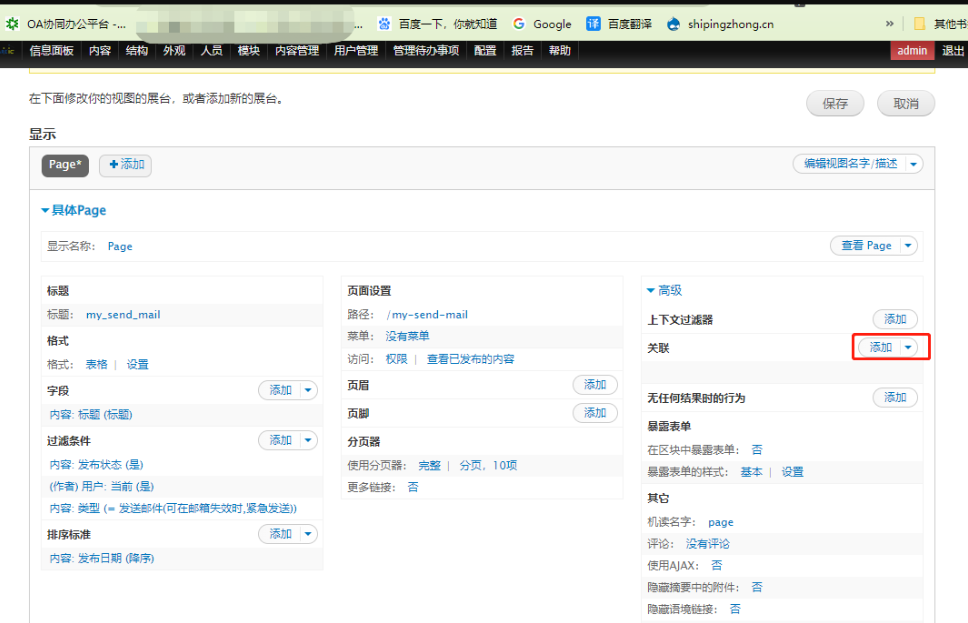This screenshot has height=623, width=968.
Task: Select the Page* display tab
Action: point(65,165)
